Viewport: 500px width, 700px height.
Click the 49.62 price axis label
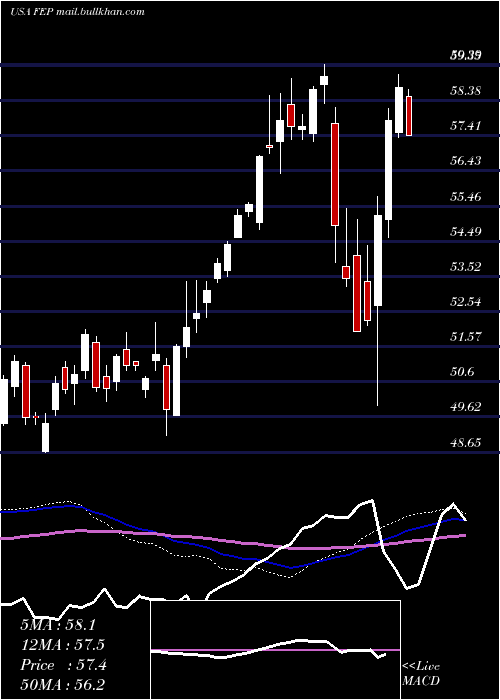click(465, 407)
